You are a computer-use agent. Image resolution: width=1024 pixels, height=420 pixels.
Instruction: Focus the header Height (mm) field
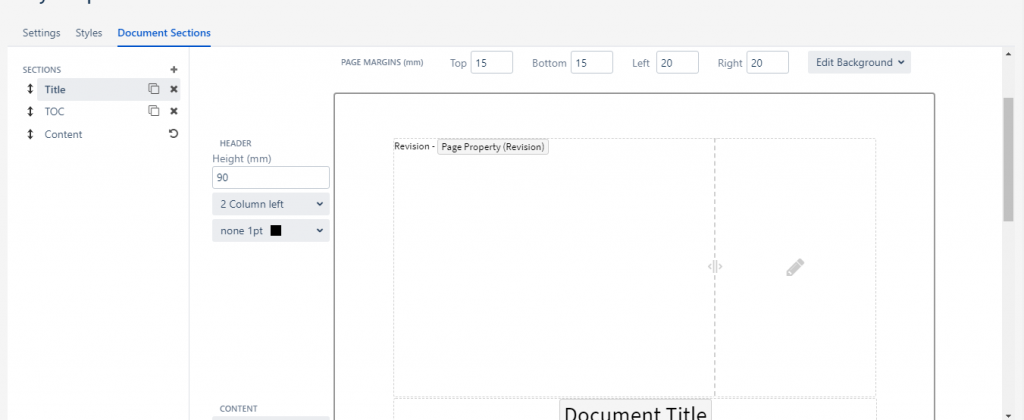(x=271, y=177)
